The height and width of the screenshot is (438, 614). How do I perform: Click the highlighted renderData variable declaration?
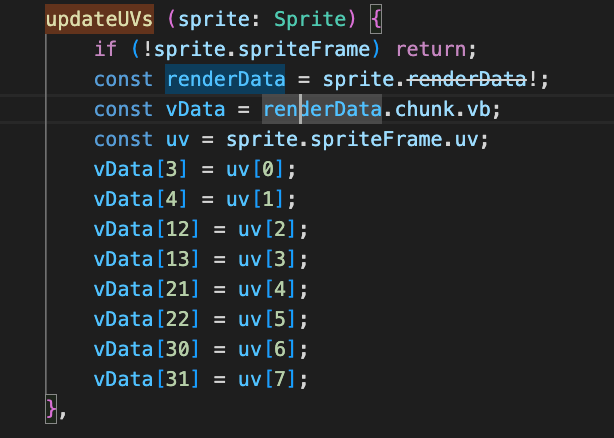pos(226,79)
